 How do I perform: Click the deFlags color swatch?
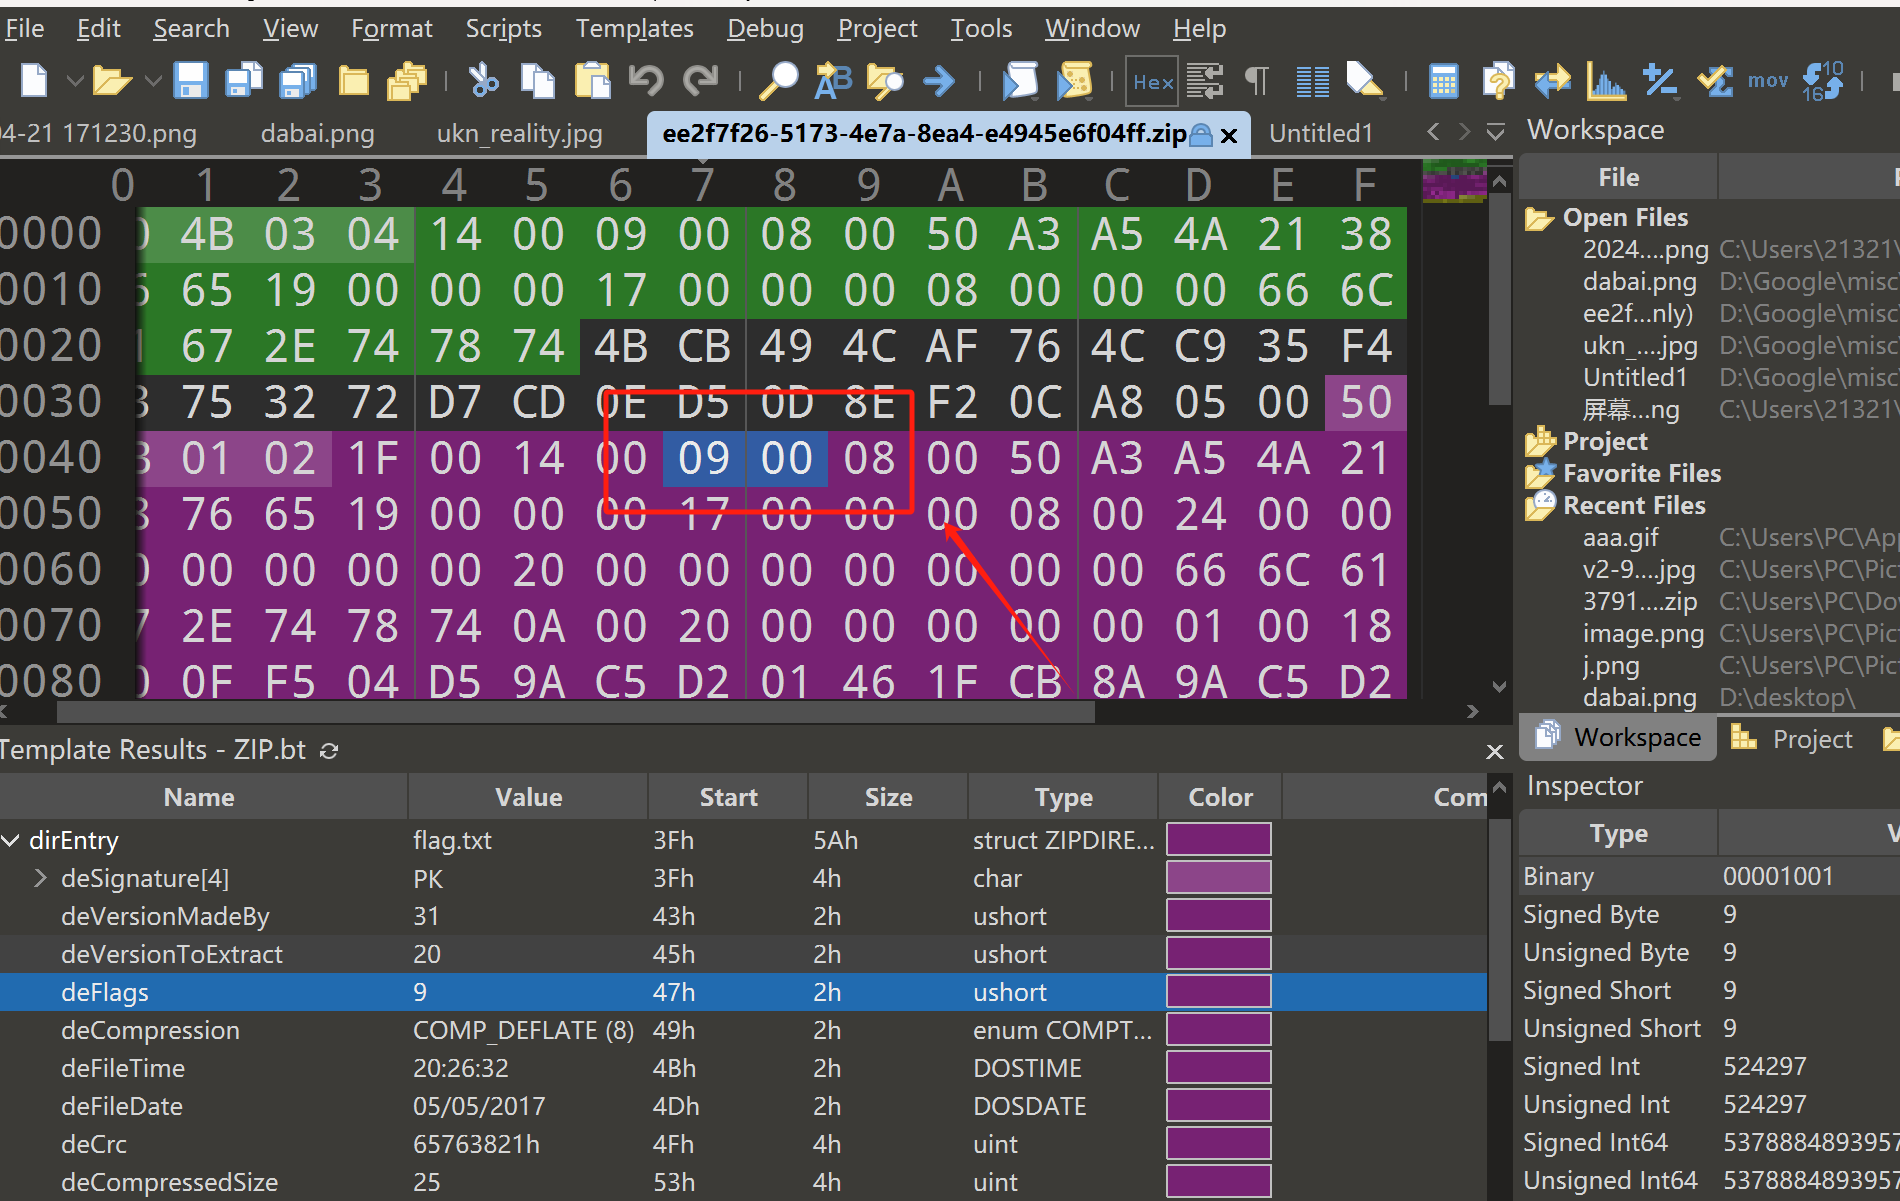(1218, 992)
